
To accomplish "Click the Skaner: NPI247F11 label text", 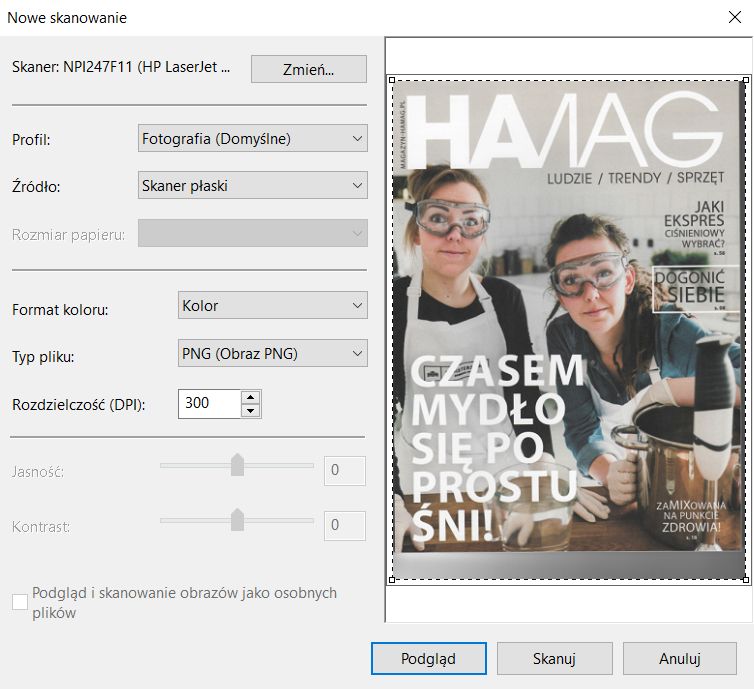I will (121, 67).
